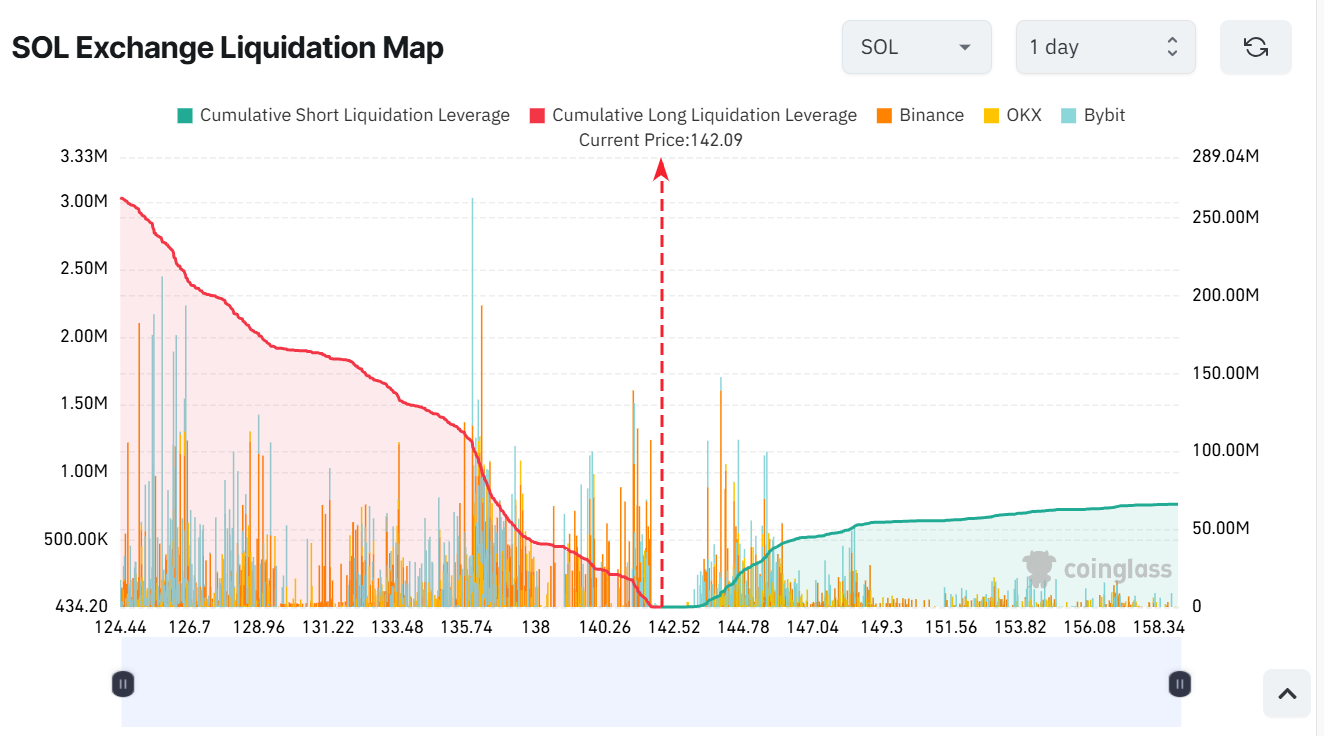Click the 124.44 x-axis label
Screen dimensions: 1324x736
(120, 627)
